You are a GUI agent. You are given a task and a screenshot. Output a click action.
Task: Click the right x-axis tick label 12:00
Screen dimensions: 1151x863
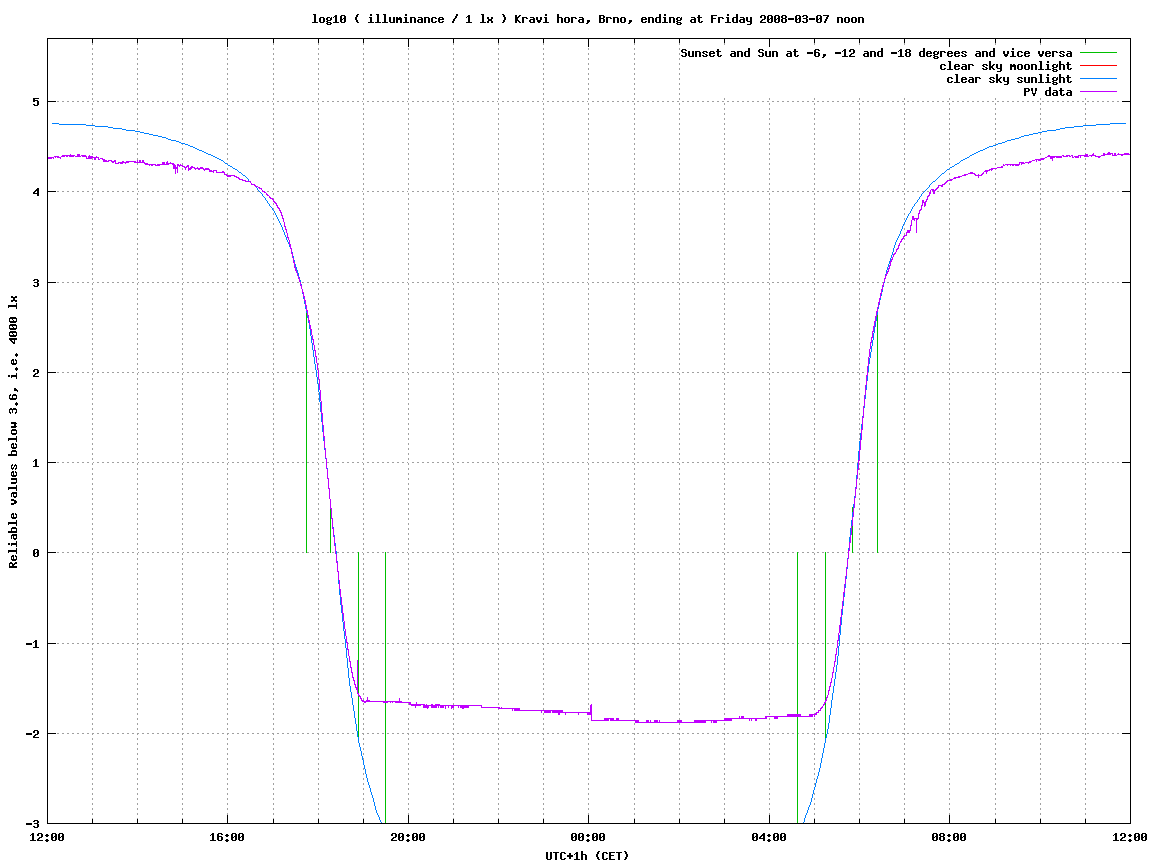click(x=1130, y=837)
